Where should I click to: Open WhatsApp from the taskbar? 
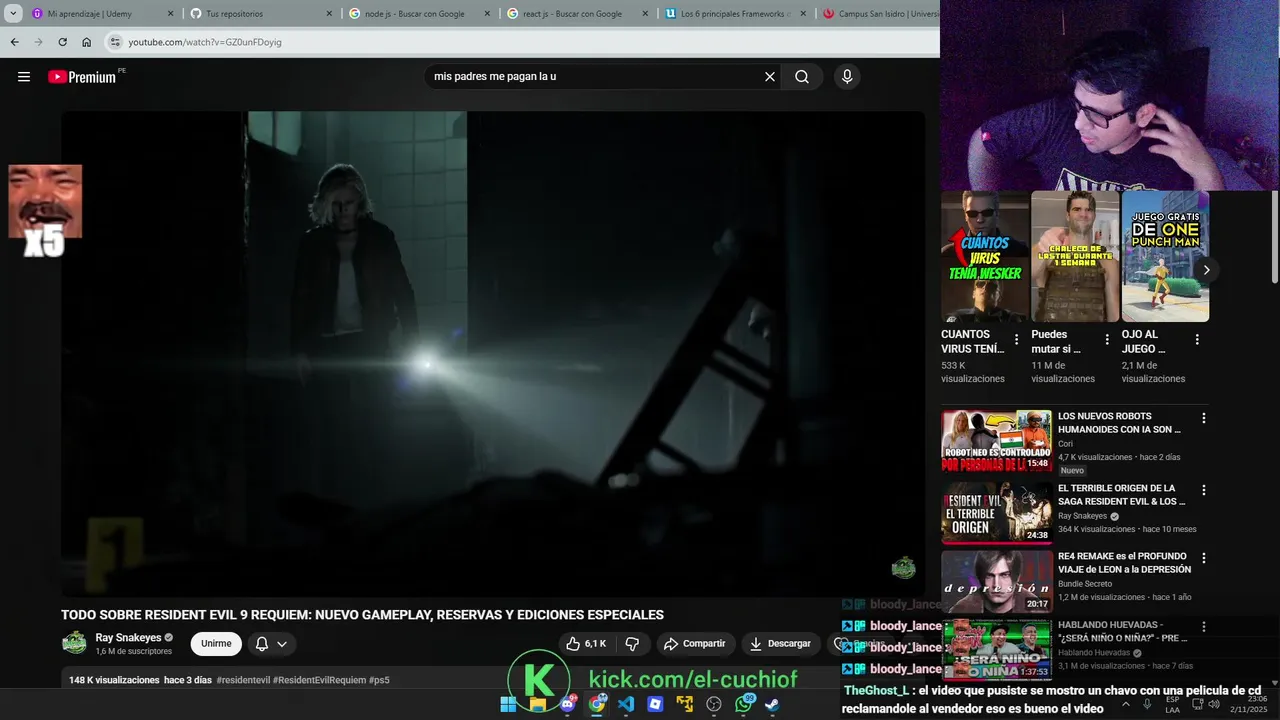coord(743,704)
